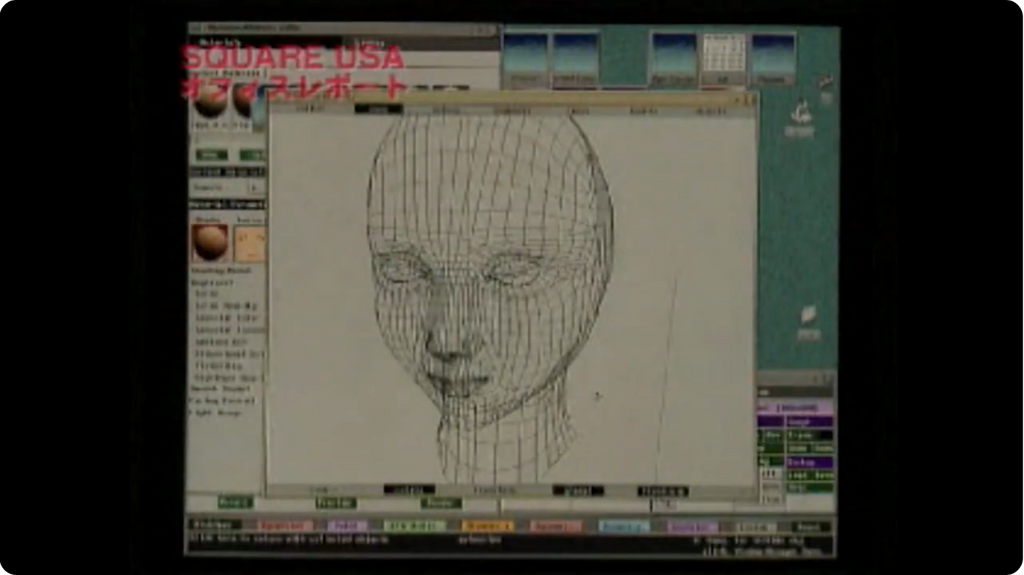The image size is (1024, 575).
Task: Click the white desktop icon below the calendar row
Action: tap(800, 118)
